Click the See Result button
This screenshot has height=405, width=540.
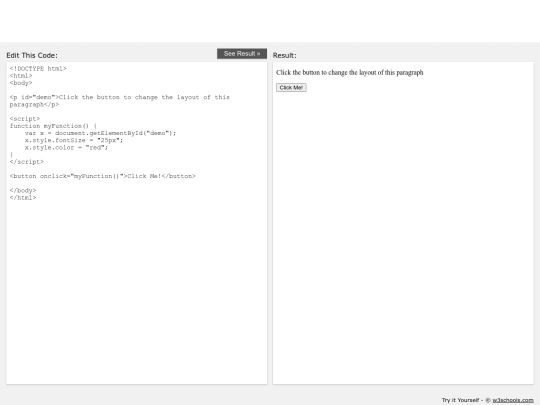coord(242,53)
